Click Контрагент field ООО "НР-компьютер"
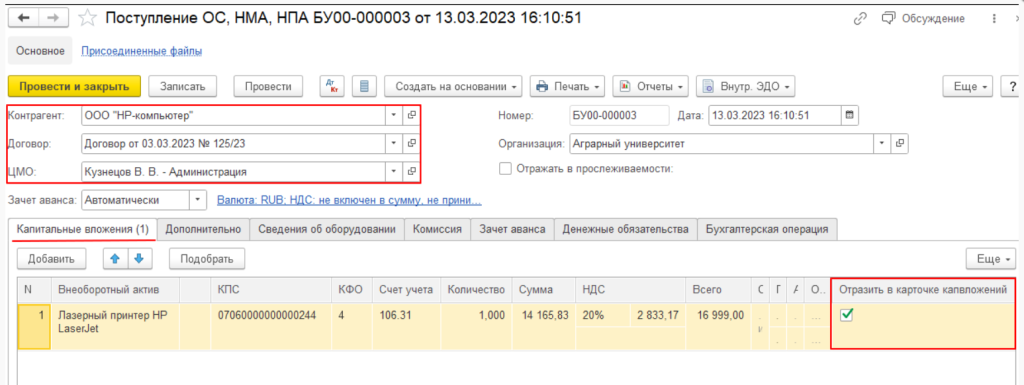This screenshot has width=1024, height=385. click(234, 116)
